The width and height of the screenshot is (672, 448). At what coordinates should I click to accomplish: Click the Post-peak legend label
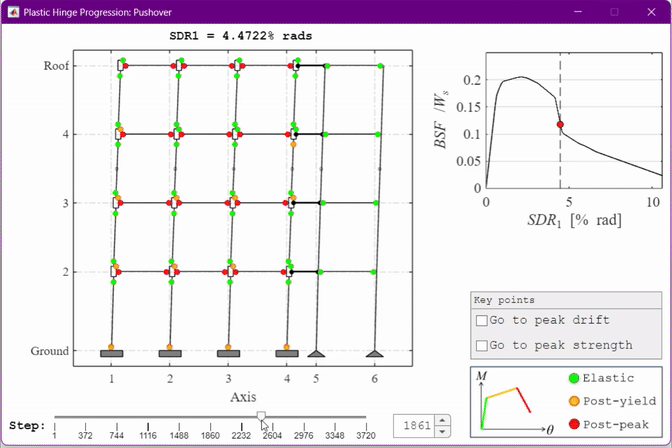(x=616, y=424)
